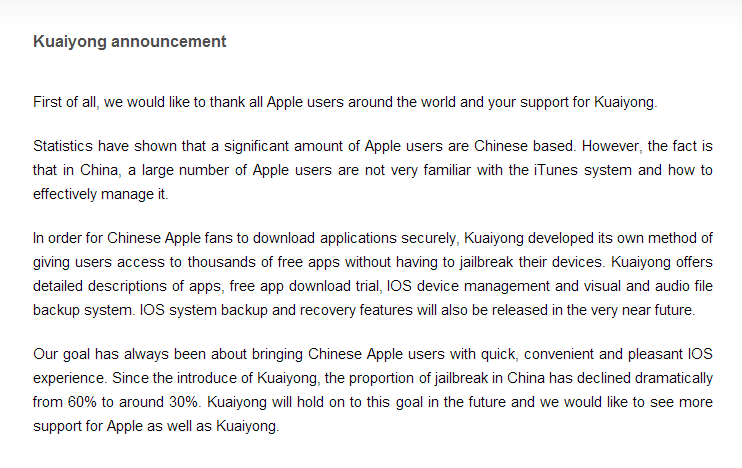Click the paragraph beginning 'First of all'

coord(345,102)
